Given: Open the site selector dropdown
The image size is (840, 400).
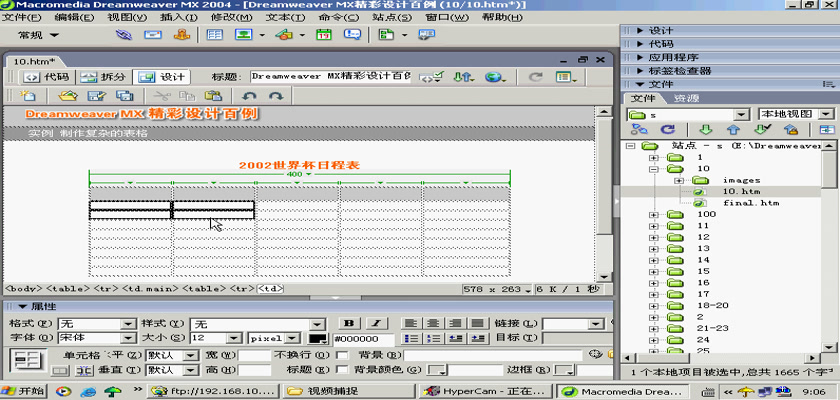Looking at the screenshot, I should click(x=741, y=115).
